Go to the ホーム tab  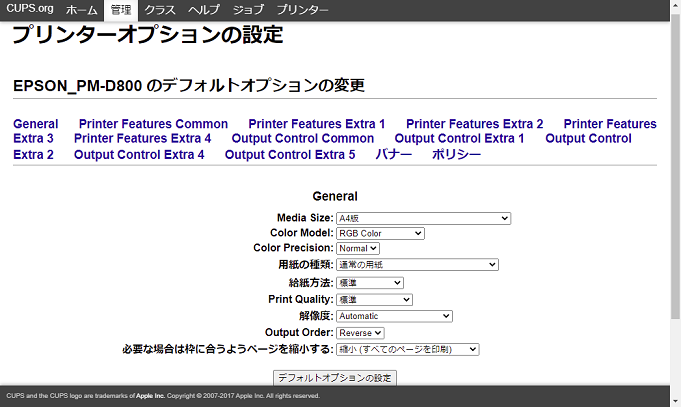coord(82,10)
